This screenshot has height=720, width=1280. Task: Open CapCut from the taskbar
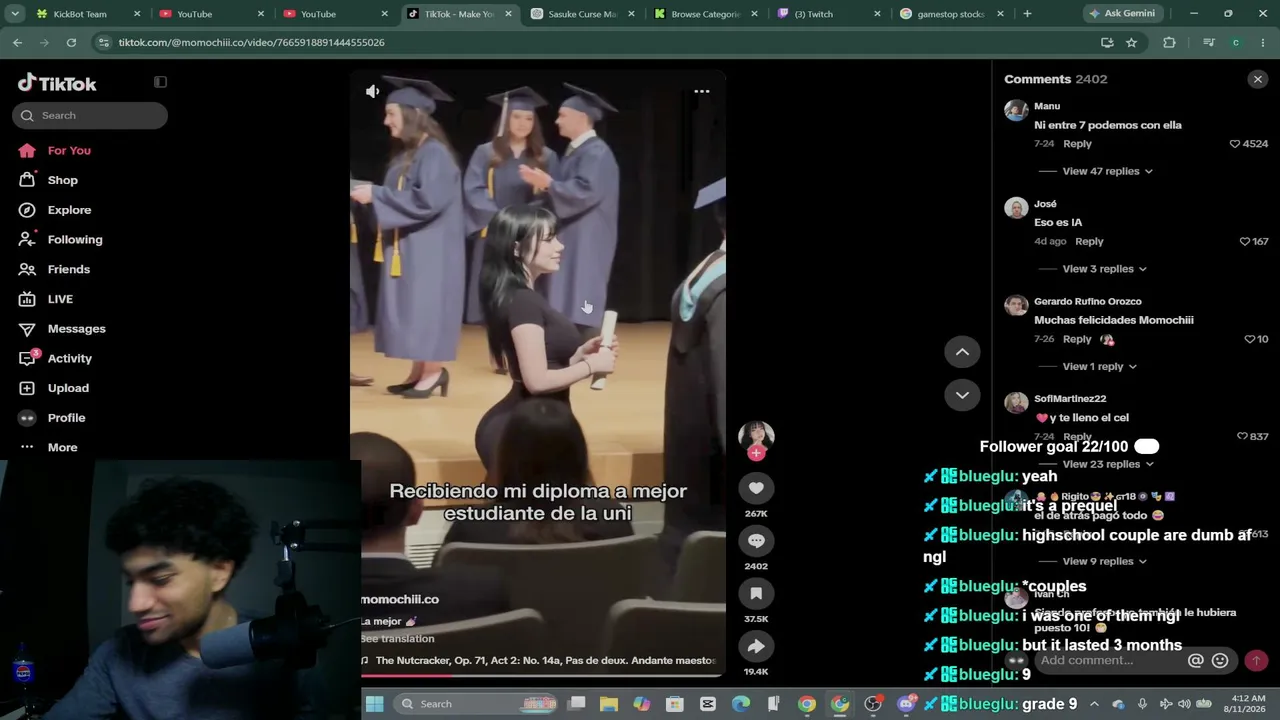(708, 704)
